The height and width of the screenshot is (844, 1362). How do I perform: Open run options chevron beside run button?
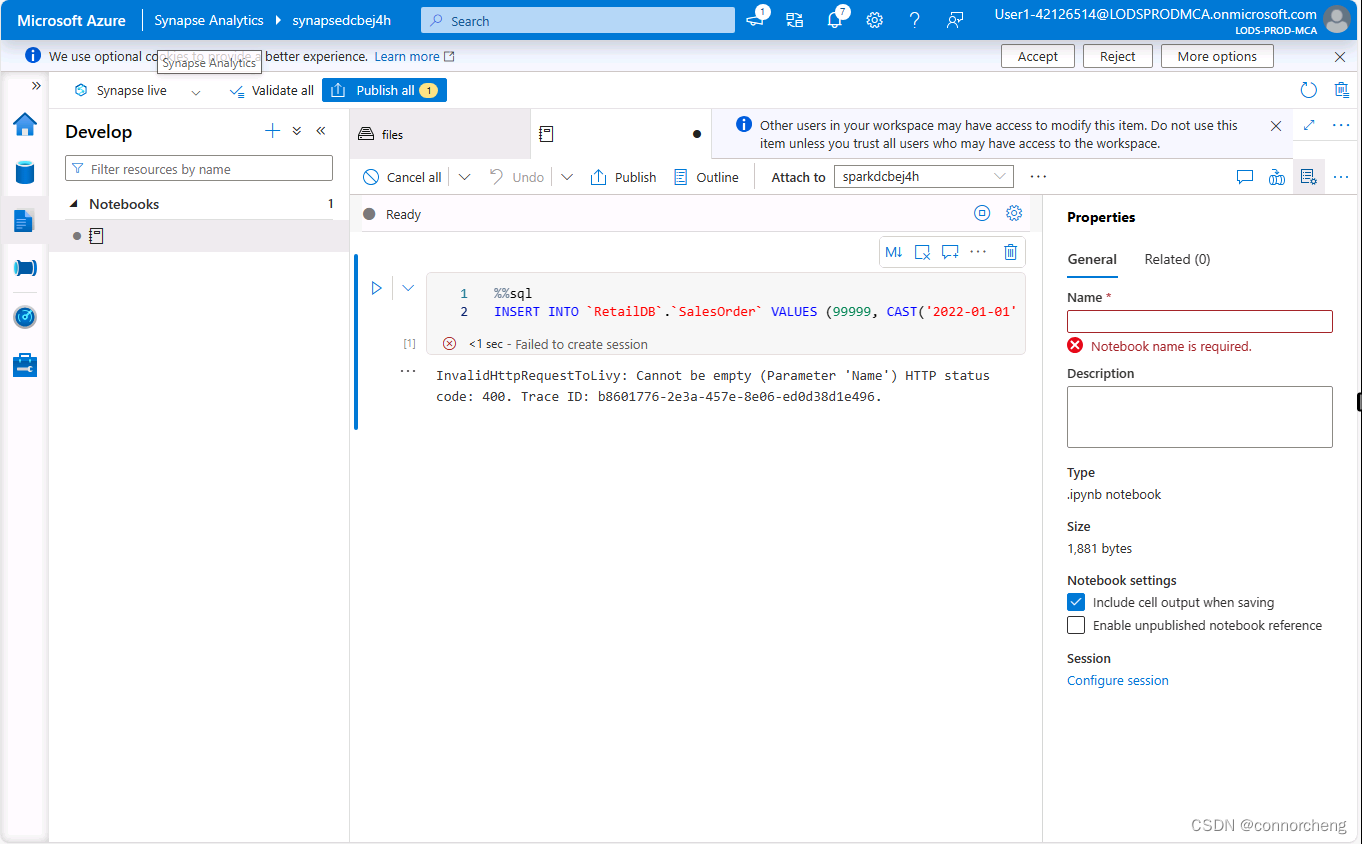click(x=408, y=288)
